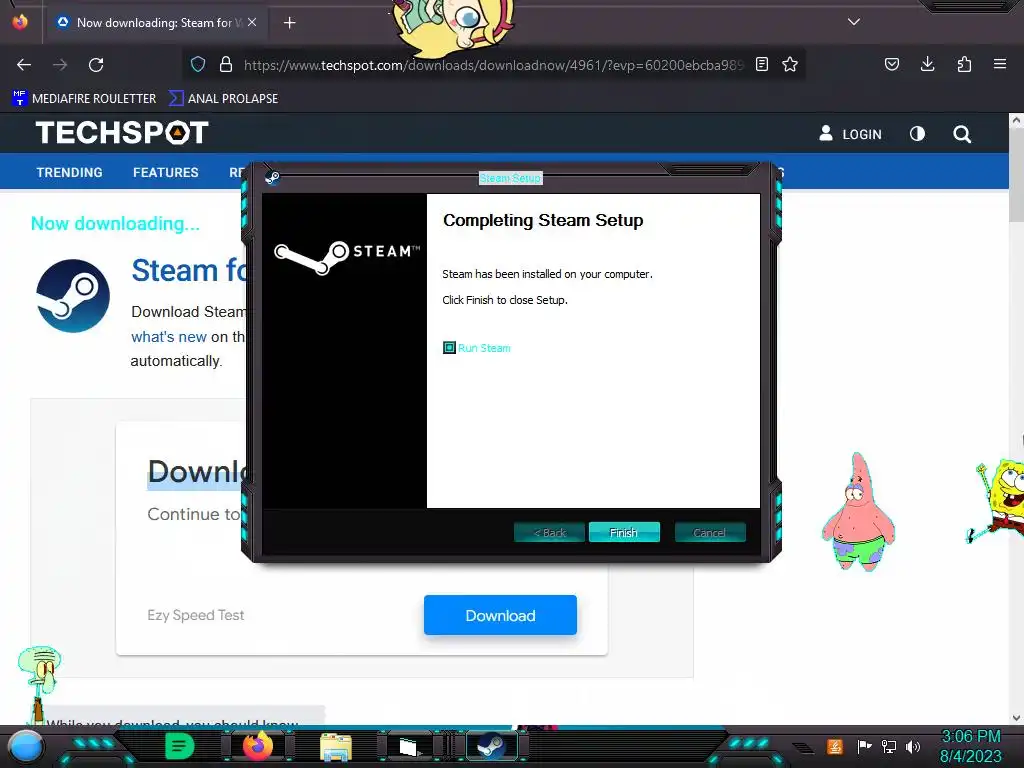The image size is (1024, 768).
Task: Click the Now downloading... heading
Action: (x=116, y=223)
